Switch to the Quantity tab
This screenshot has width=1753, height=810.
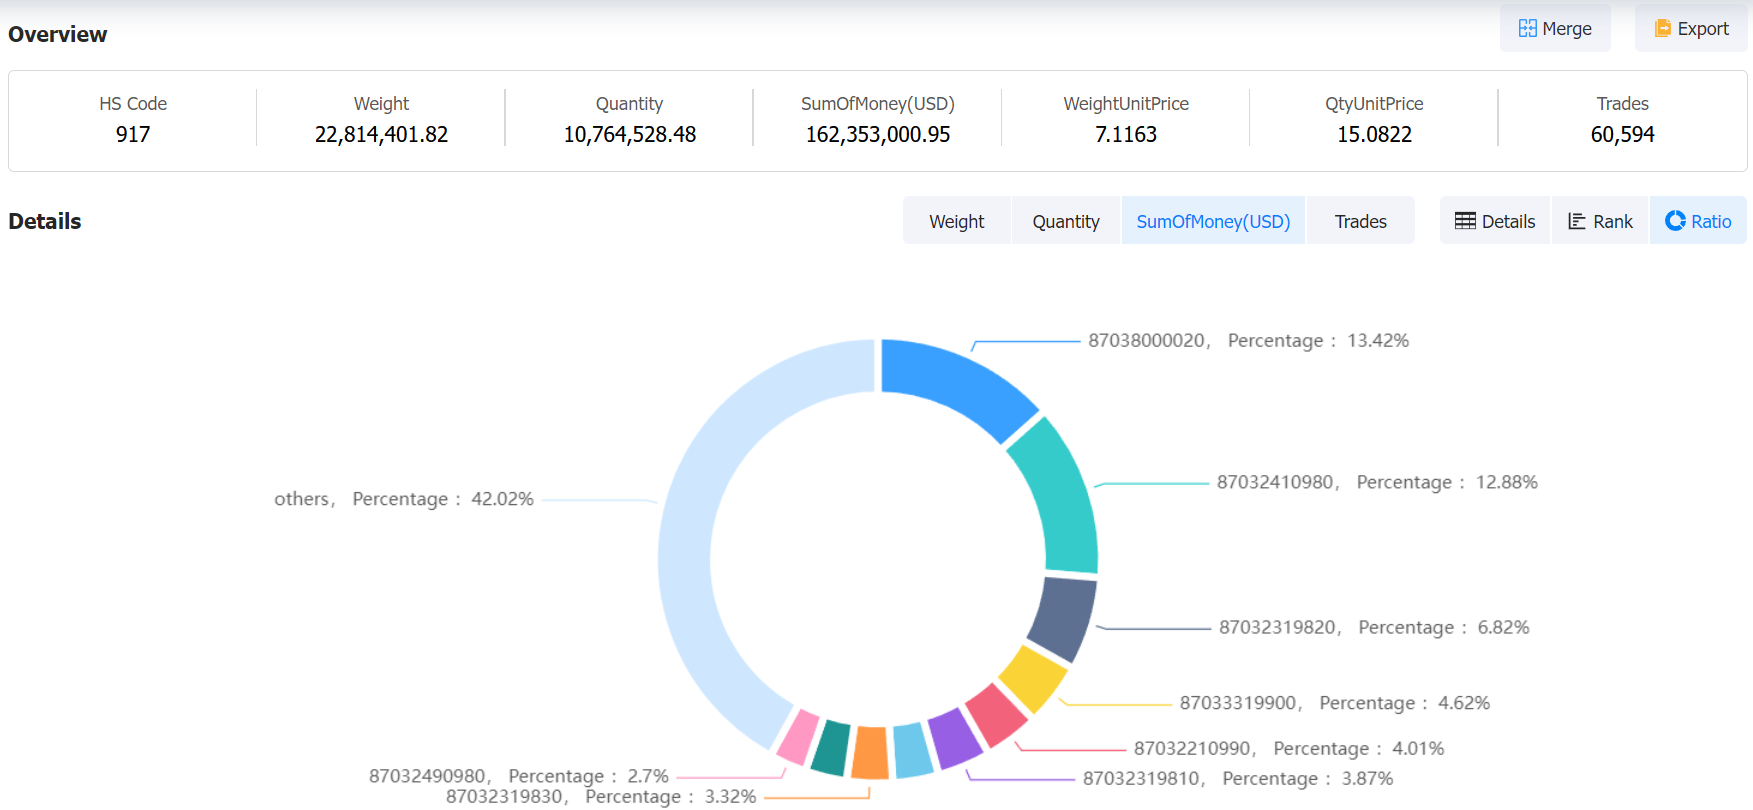pos(1066,221)
